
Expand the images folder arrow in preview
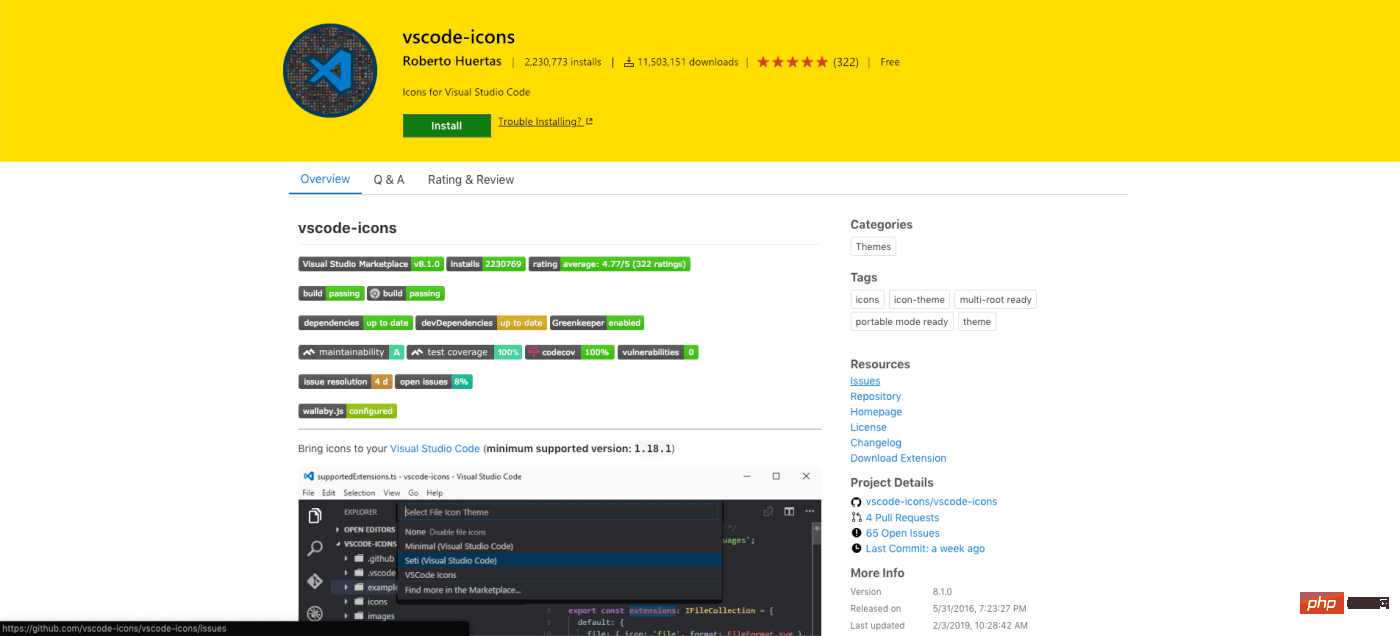point(346,616)
